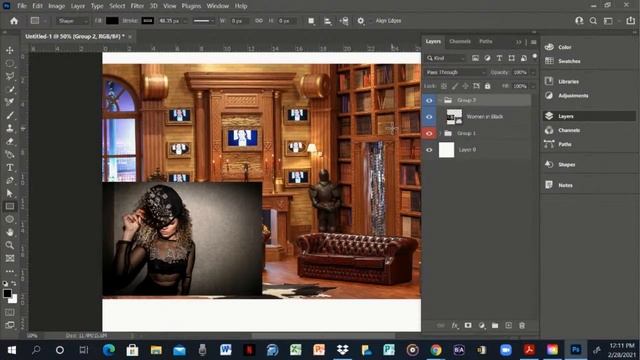
Task: Add layer style fx at panel bottom
Action: click(x=454, y=325)
